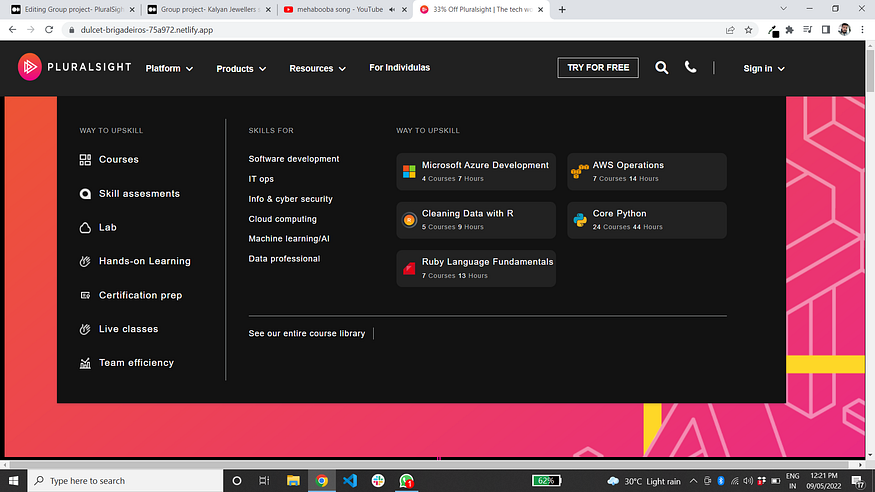Click the Ruby gem icon
Image resolution: width=875 pixels, height=492 pixels.
click(x=409, y=268)
